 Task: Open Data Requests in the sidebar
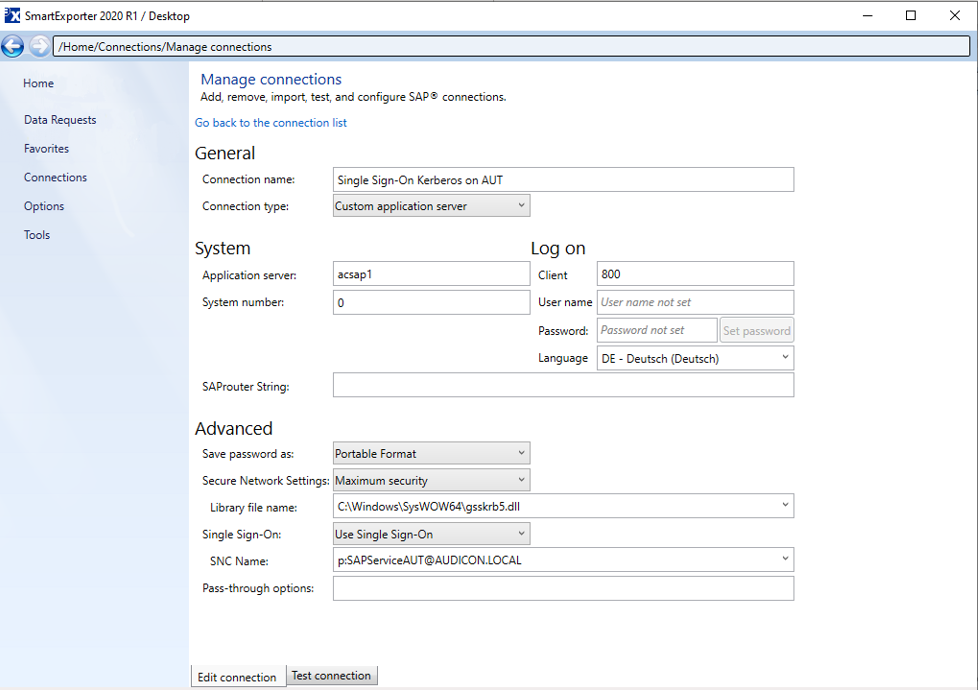point(60,120)
